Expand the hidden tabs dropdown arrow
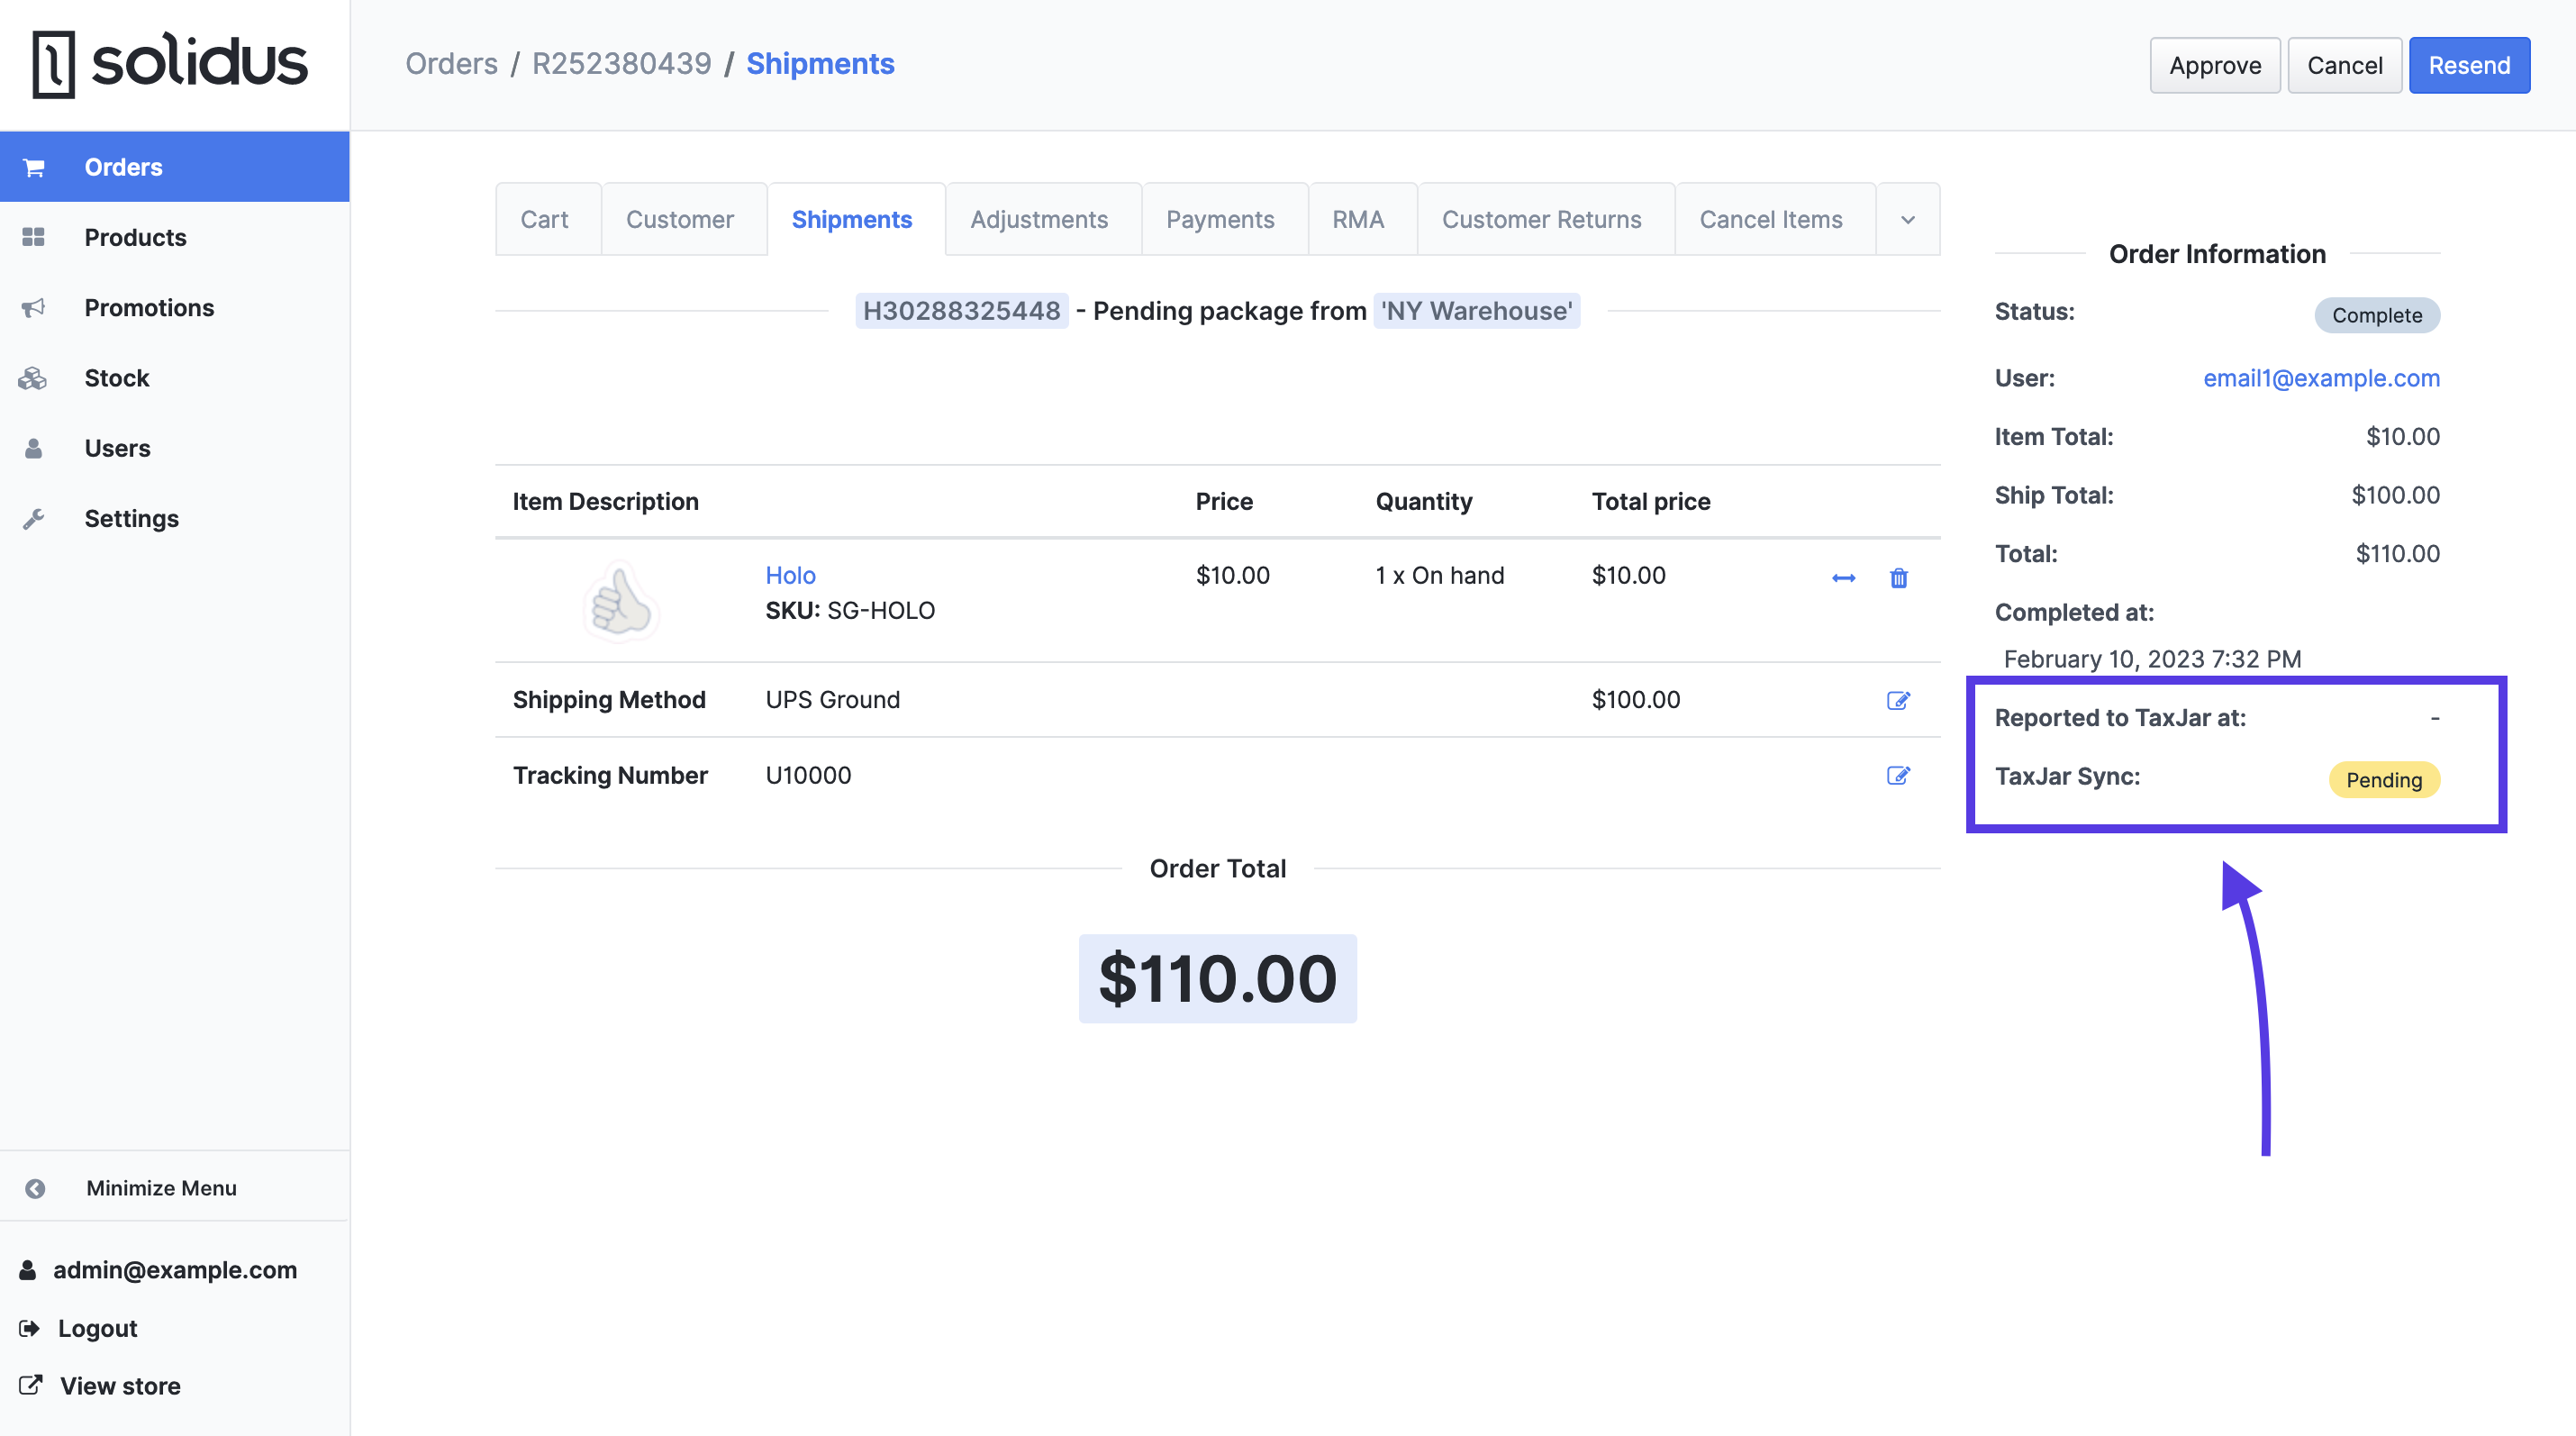The image size is (2576, 1436). [x=1906, y=219]
